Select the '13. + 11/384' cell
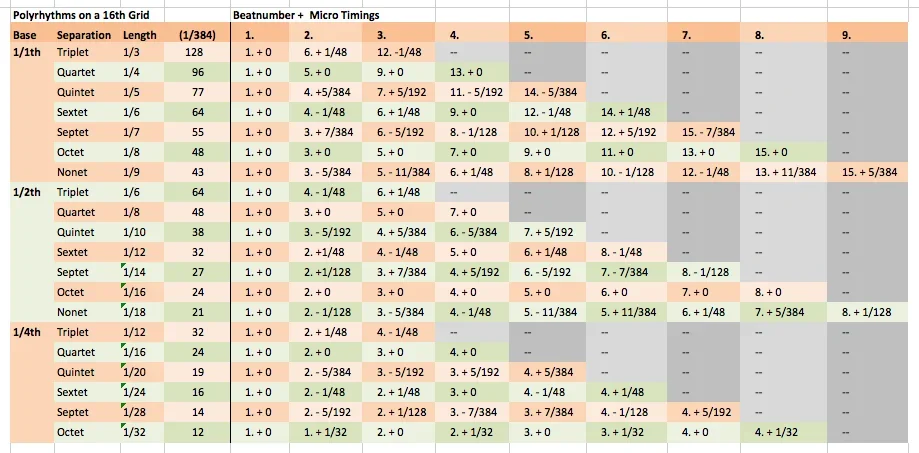This screenshot has height=453, width=919. click(x=790, y=172)
